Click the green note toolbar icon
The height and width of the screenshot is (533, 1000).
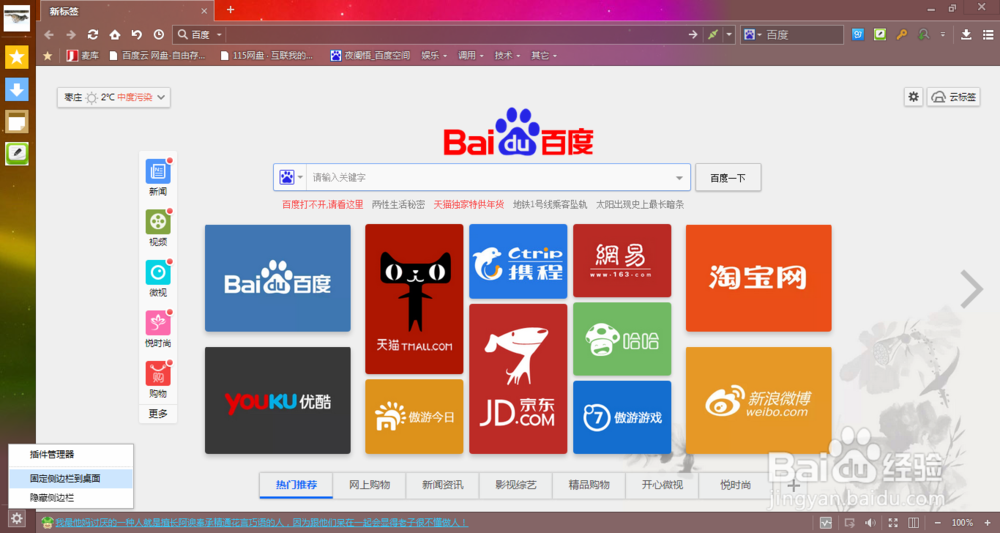(880, 34)
